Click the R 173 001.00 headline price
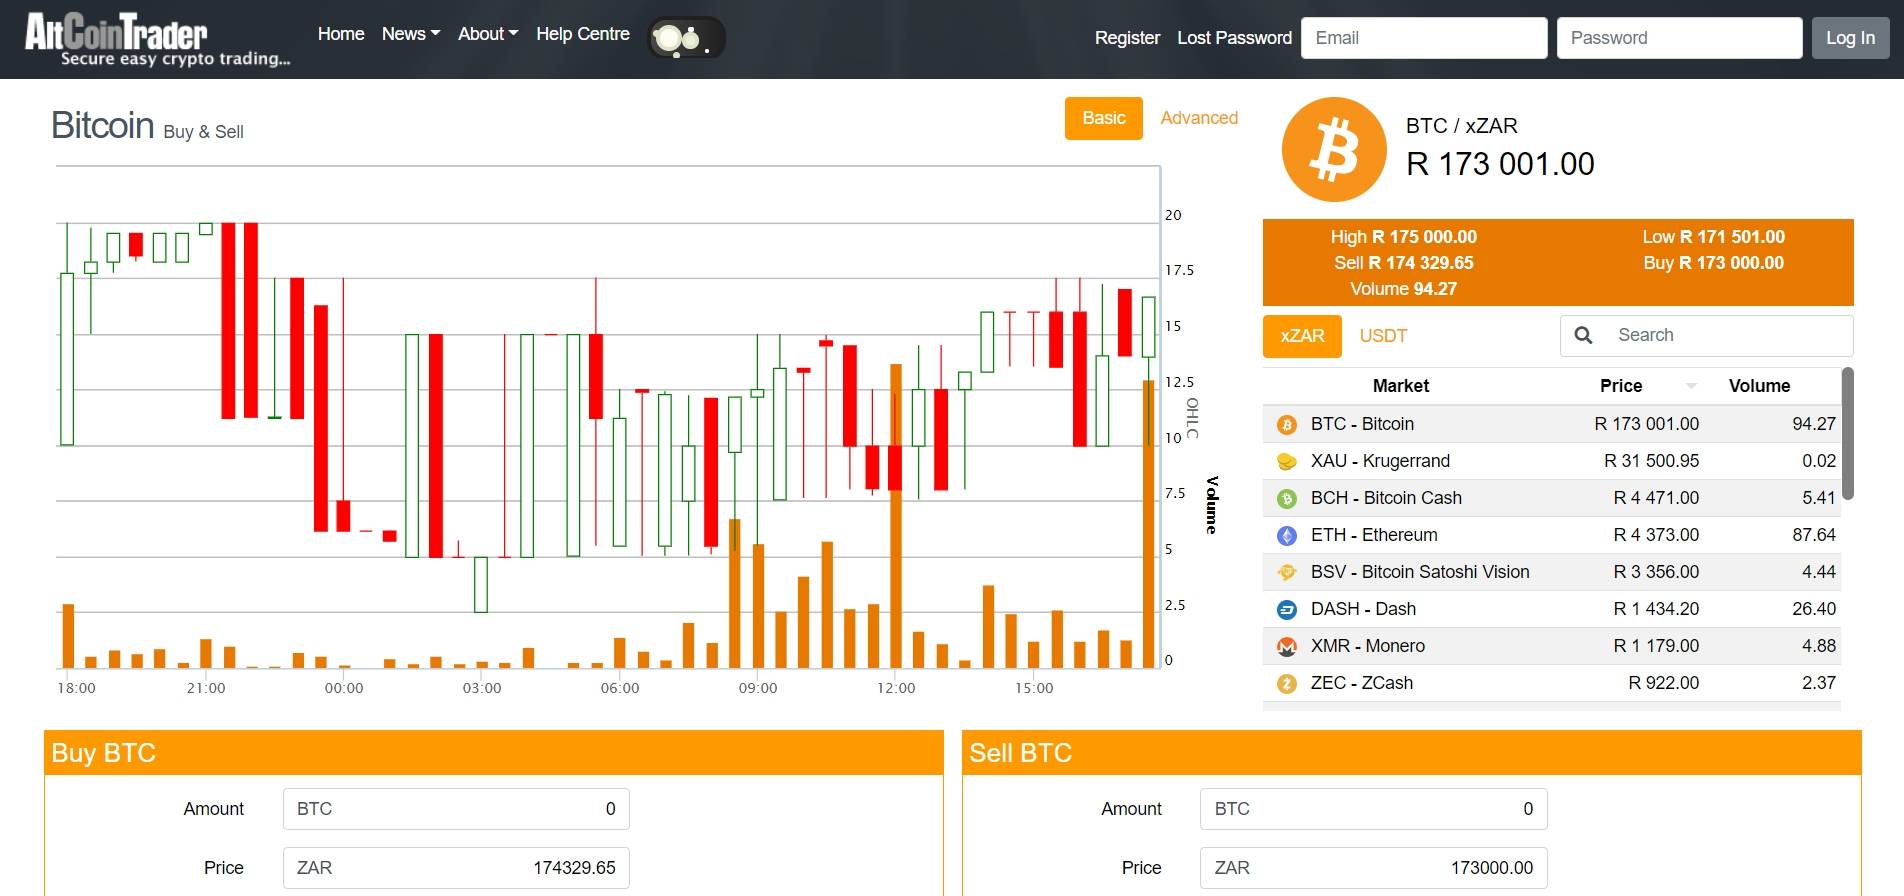The image size is (1904, 896). 1500,164
